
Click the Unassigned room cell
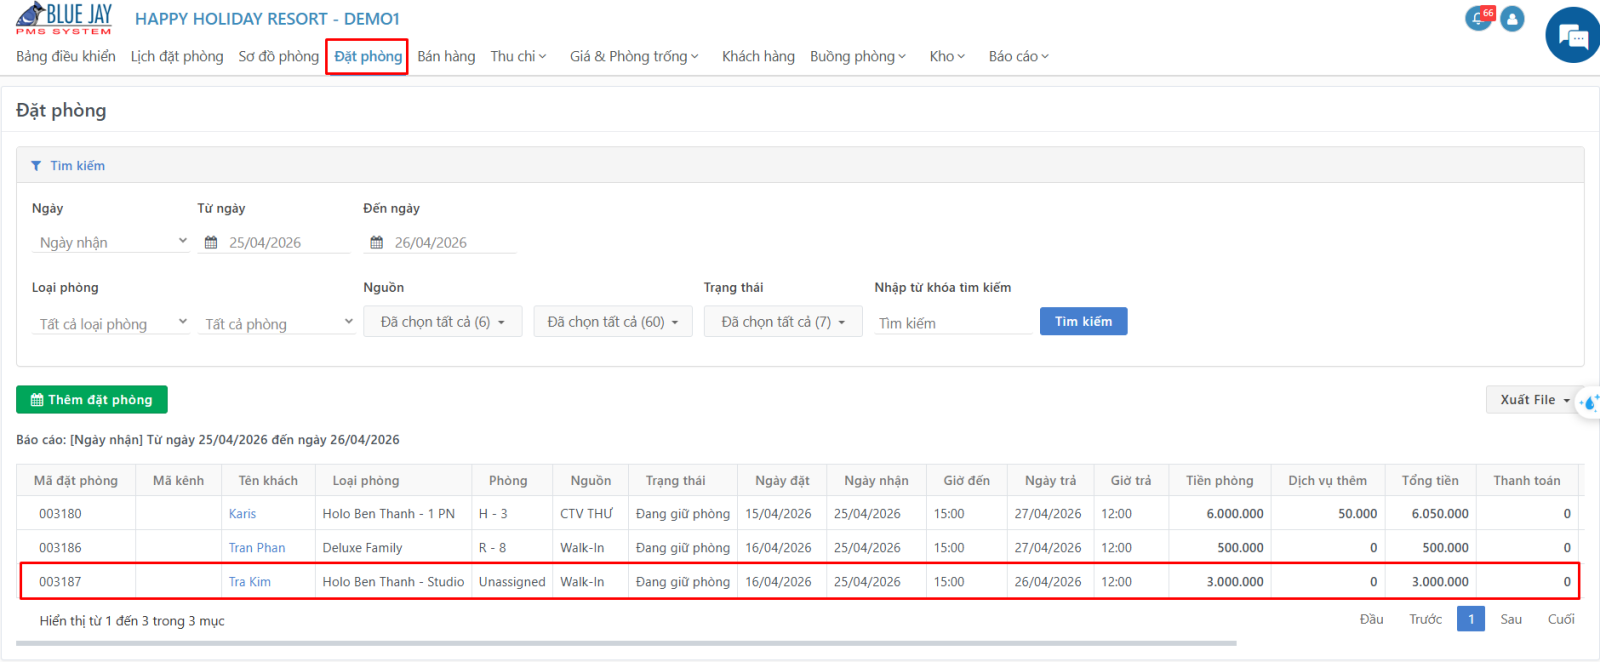tap(512, 582)
